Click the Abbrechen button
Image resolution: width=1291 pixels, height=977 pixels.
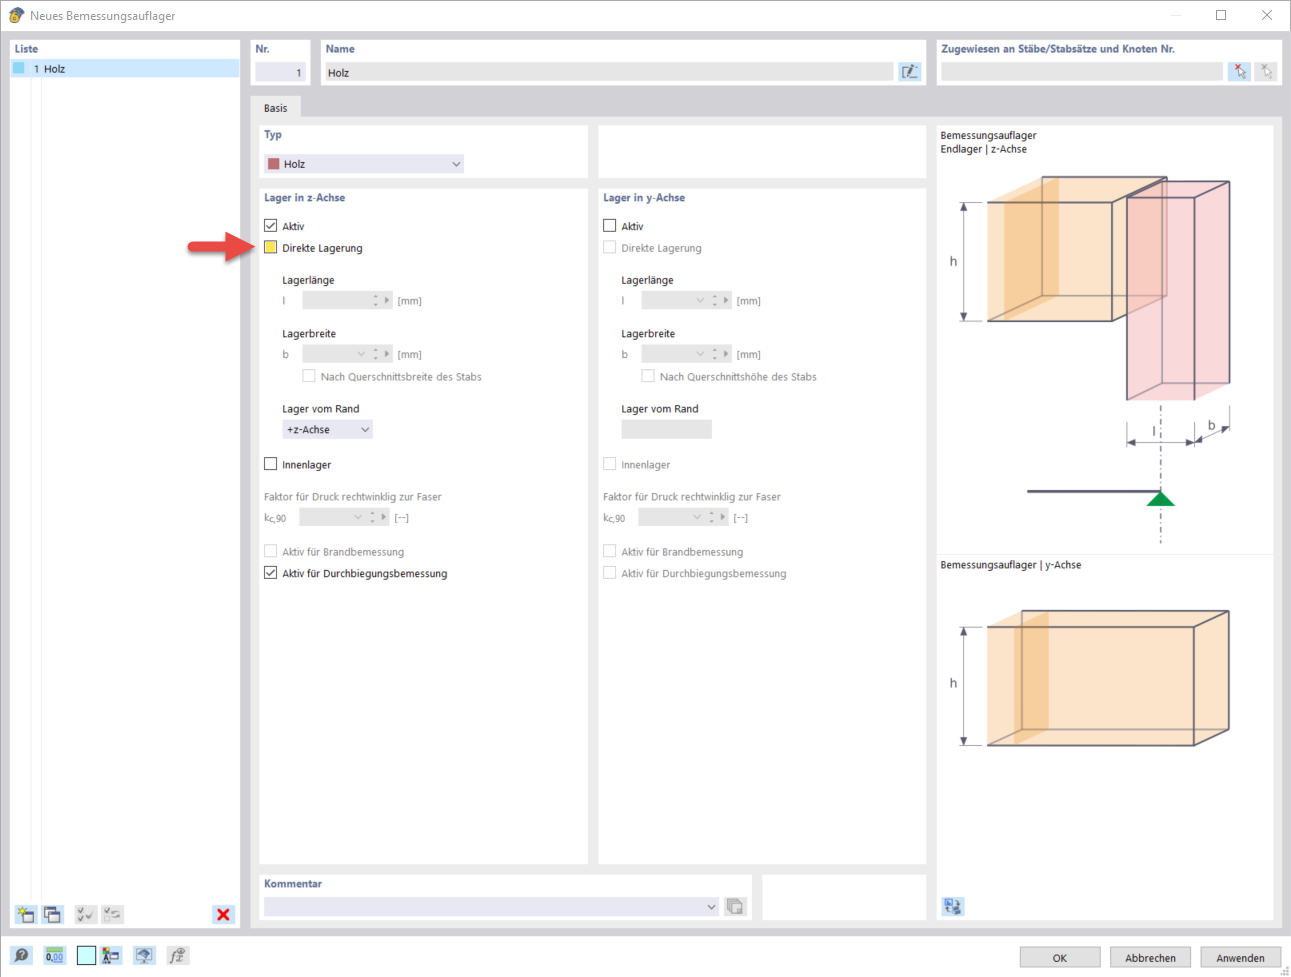1150,957
